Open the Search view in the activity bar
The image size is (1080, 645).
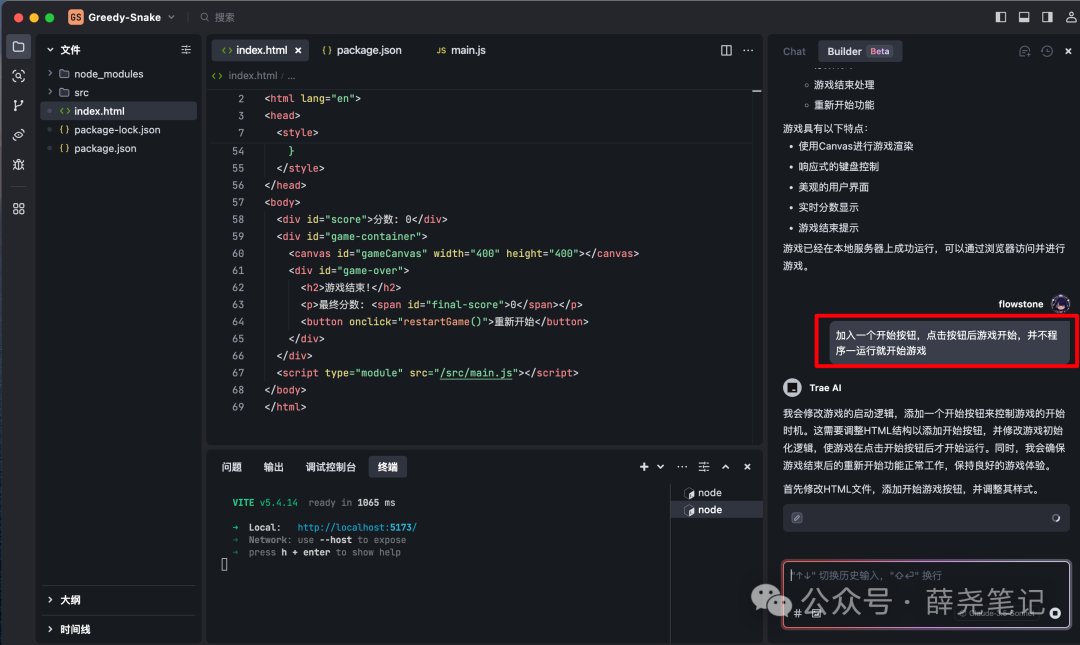point(19,76)
